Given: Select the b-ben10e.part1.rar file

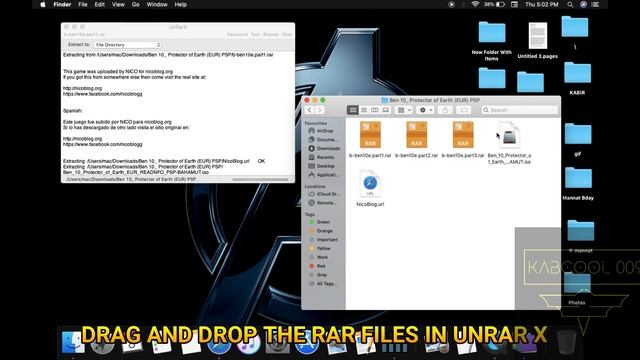Looking at the screenshot, I should point(370,140).
